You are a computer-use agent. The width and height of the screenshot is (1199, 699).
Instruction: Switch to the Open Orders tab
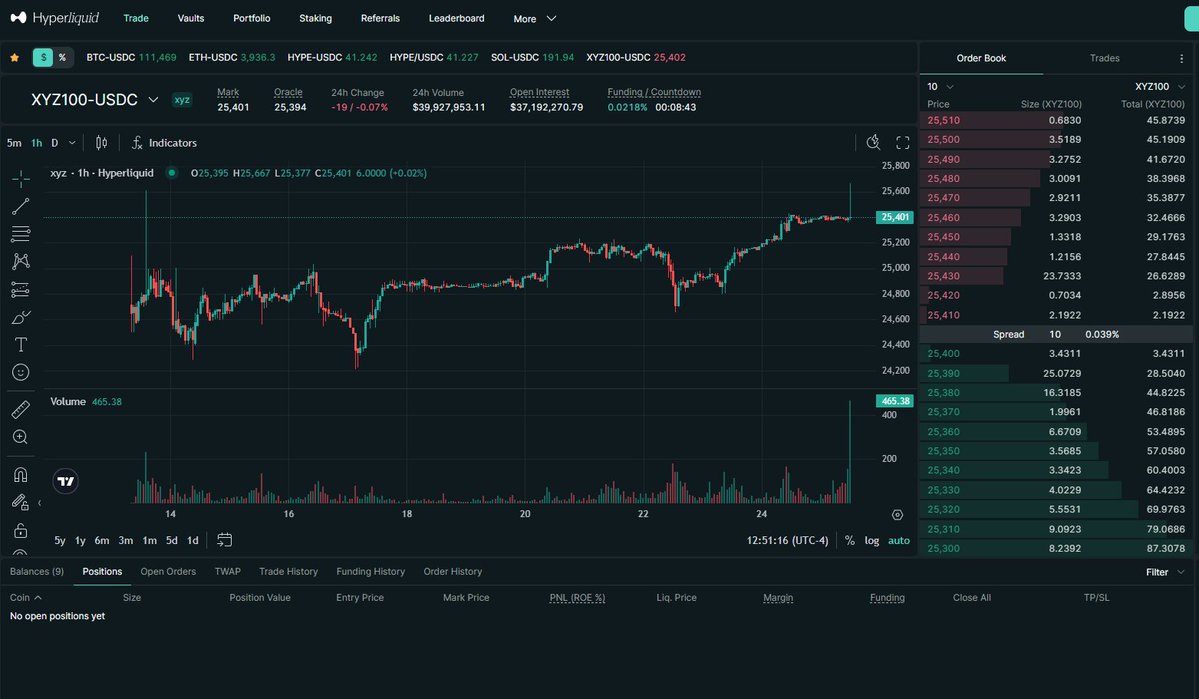(x=168, y=571)
